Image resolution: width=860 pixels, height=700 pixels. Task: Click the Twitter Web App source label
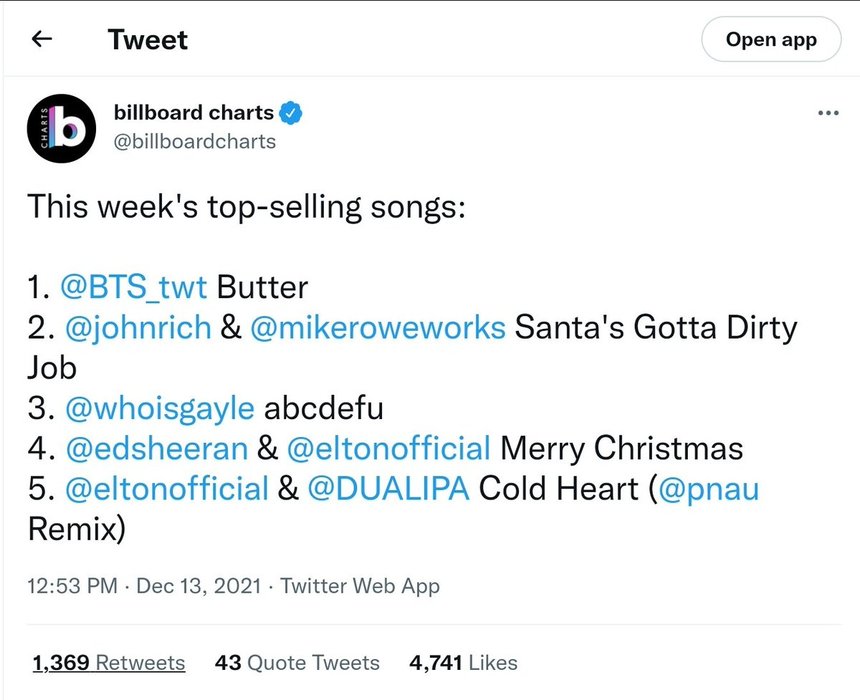pyautogui.click(x=360, y=586)
